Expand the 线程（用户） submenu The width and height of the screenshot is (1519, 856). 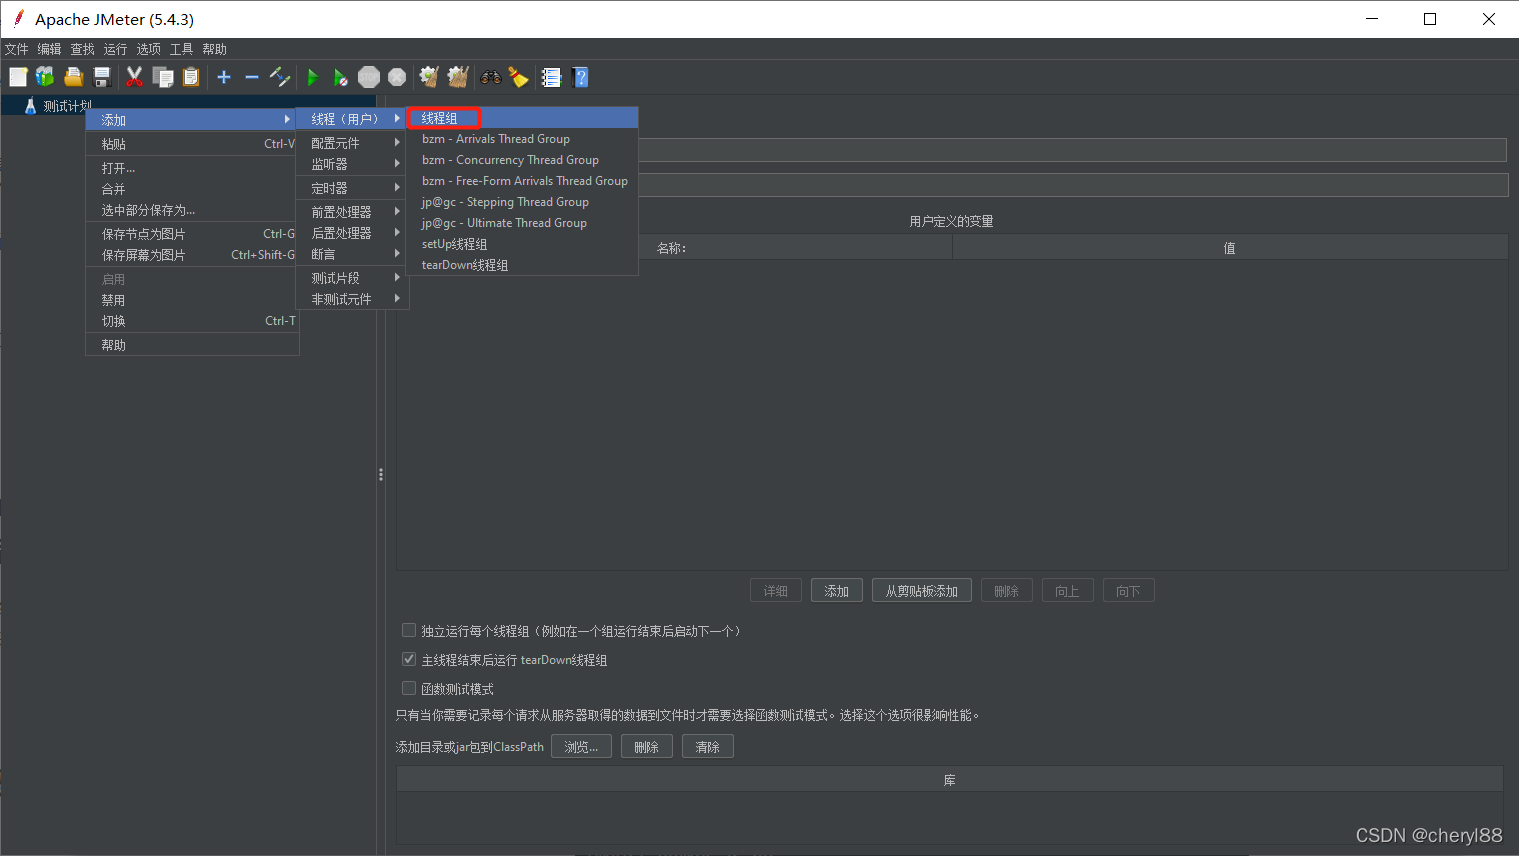point(352,119)
